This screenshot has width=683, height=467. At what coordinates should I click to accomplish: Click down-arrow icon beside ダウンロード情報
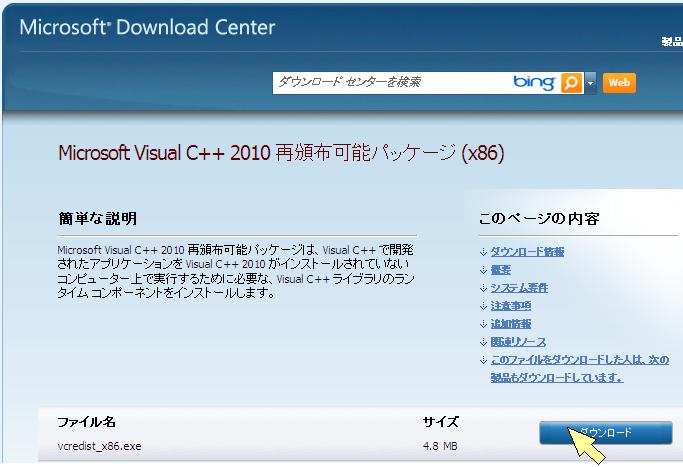coord(483,252)
